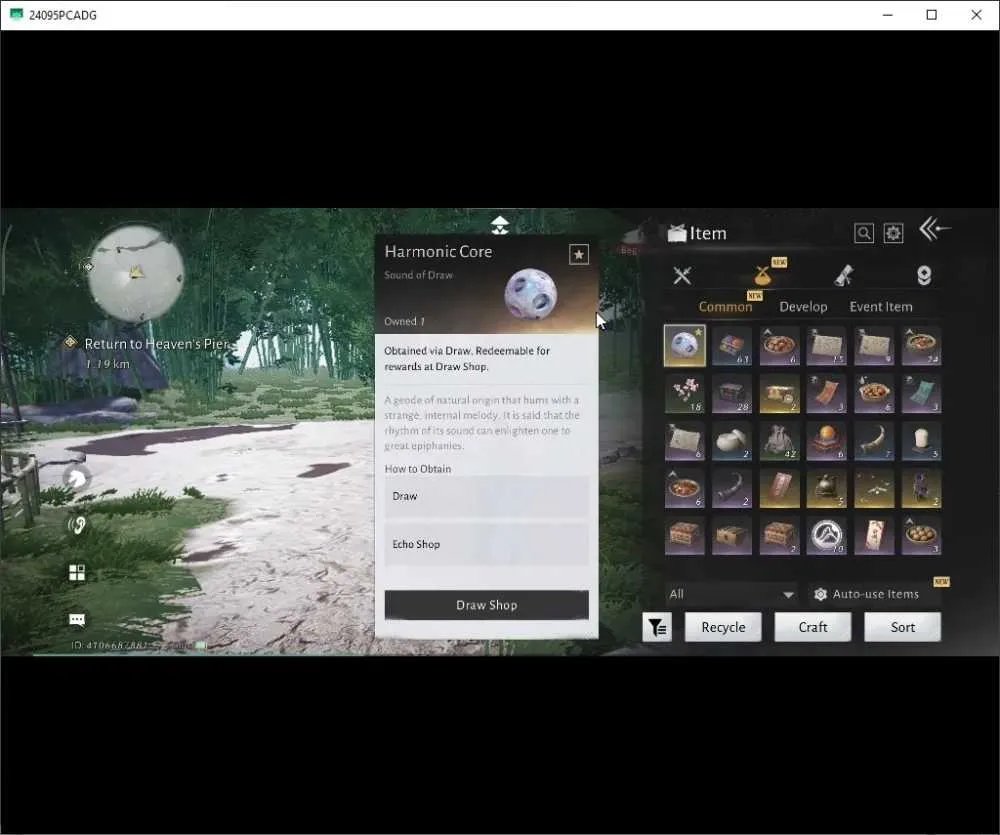Screen dimensions: 1000x835
Task: Sort the inventory items
Action: [x=902, y=627]
